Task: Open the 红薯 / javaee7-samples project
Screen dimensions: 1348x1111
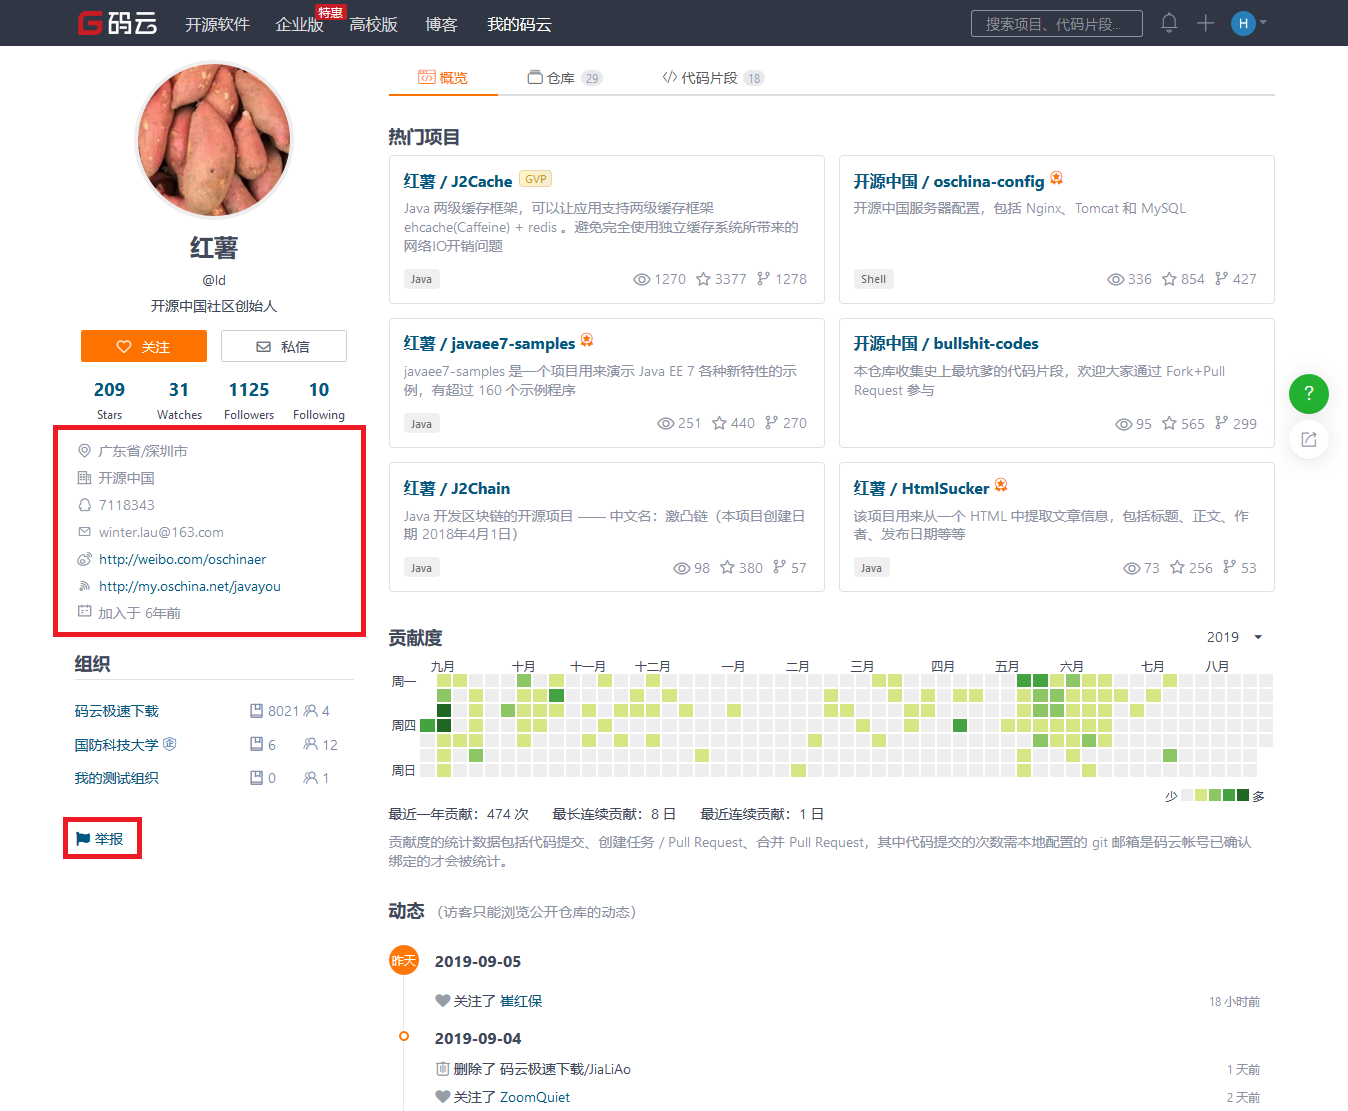Action: click(x=489, y=343)
